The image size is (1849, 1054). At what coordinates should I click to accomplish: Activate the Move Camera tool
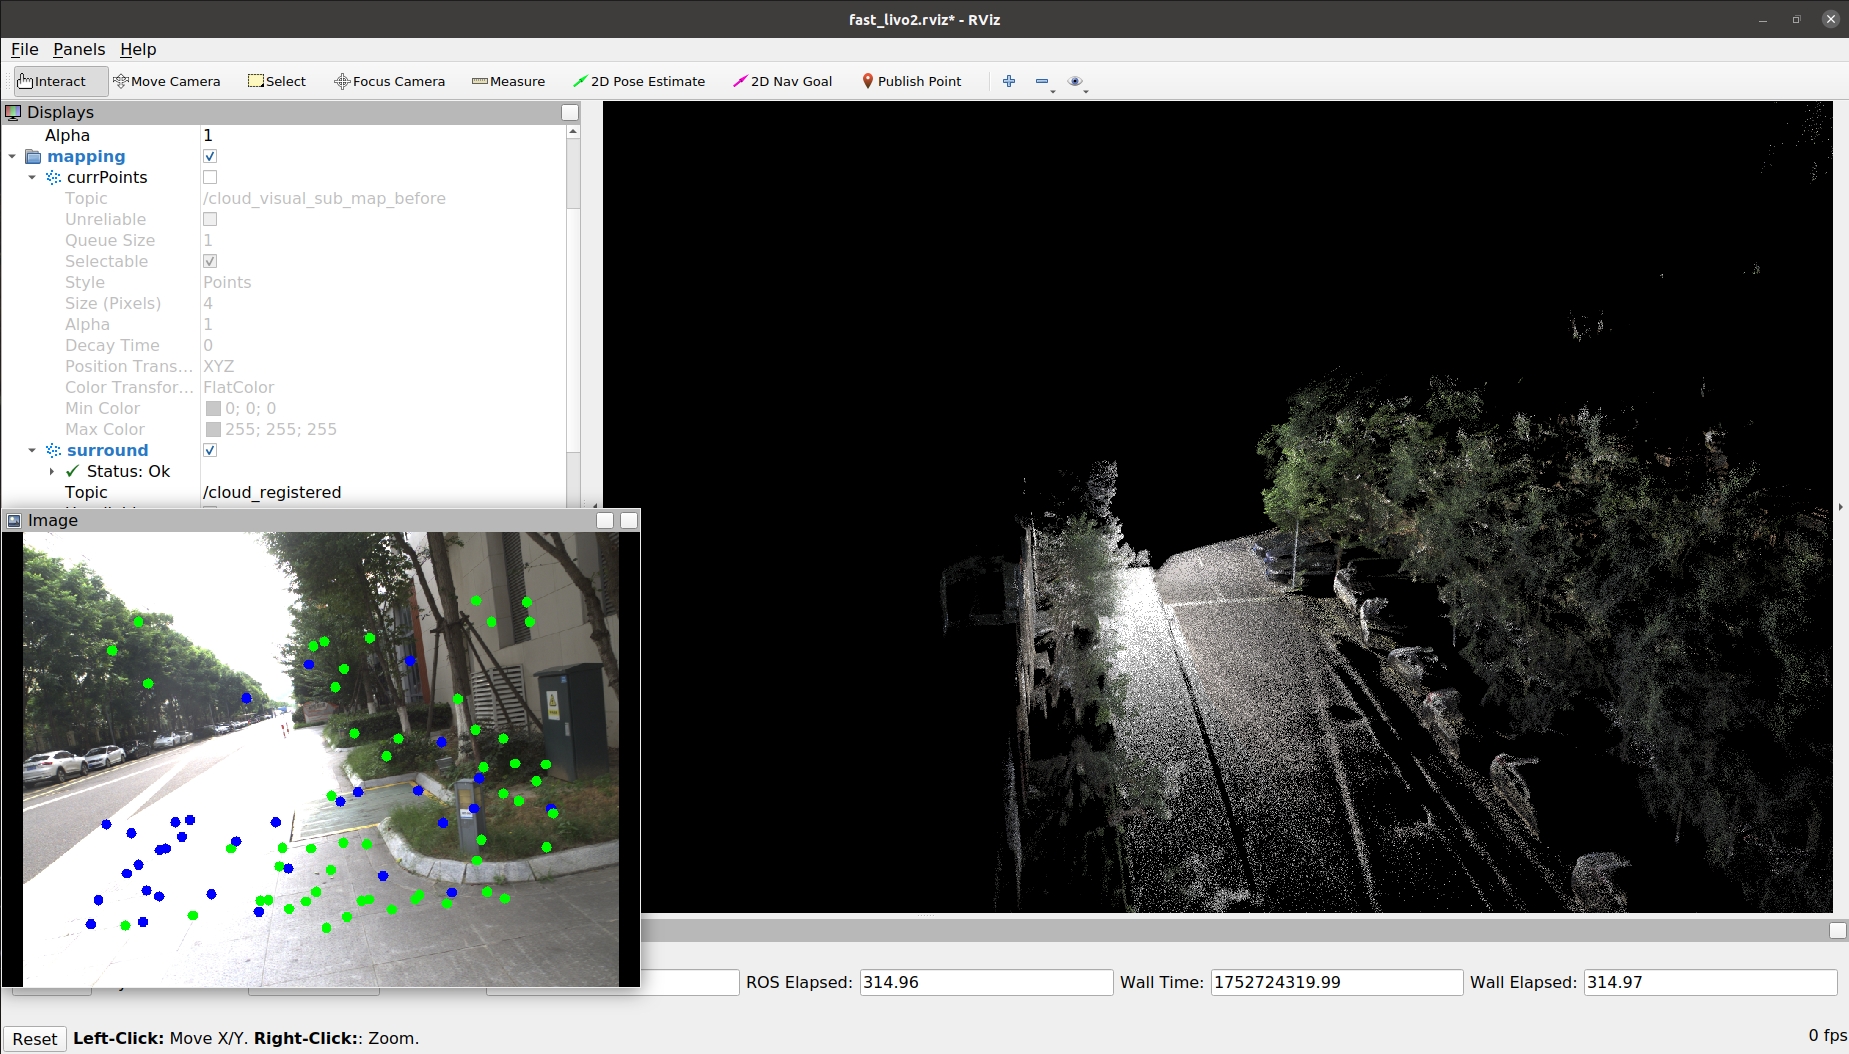(x=166, y=81)
